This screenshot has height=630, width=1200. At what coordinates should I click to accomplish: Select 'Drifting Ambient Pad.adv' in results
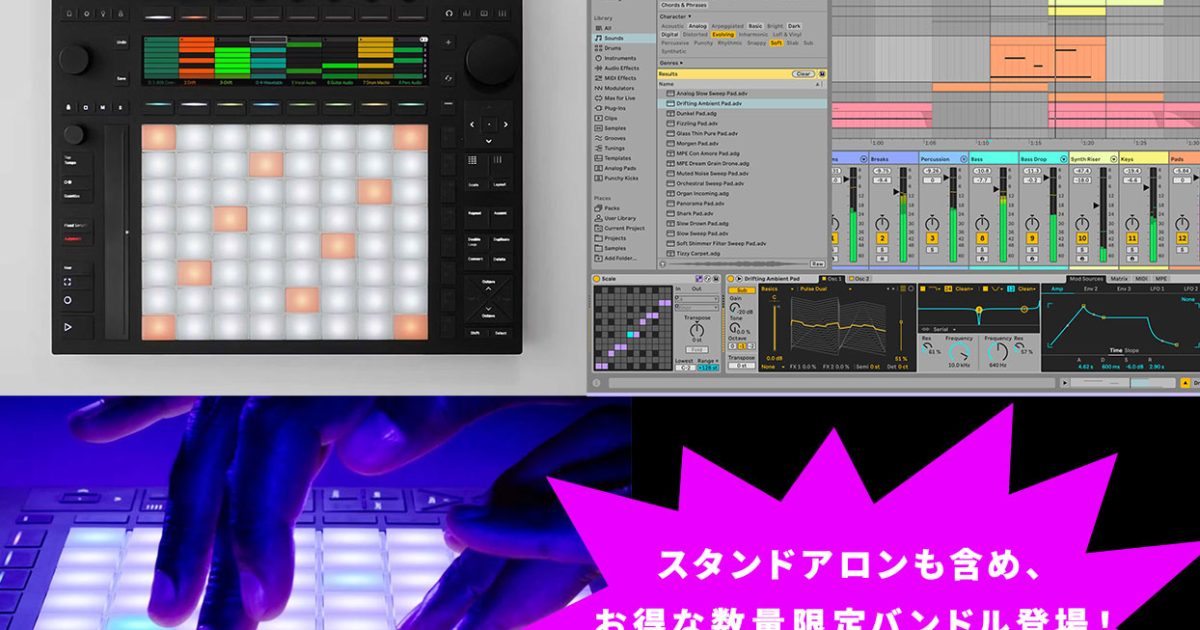(742, 103)
